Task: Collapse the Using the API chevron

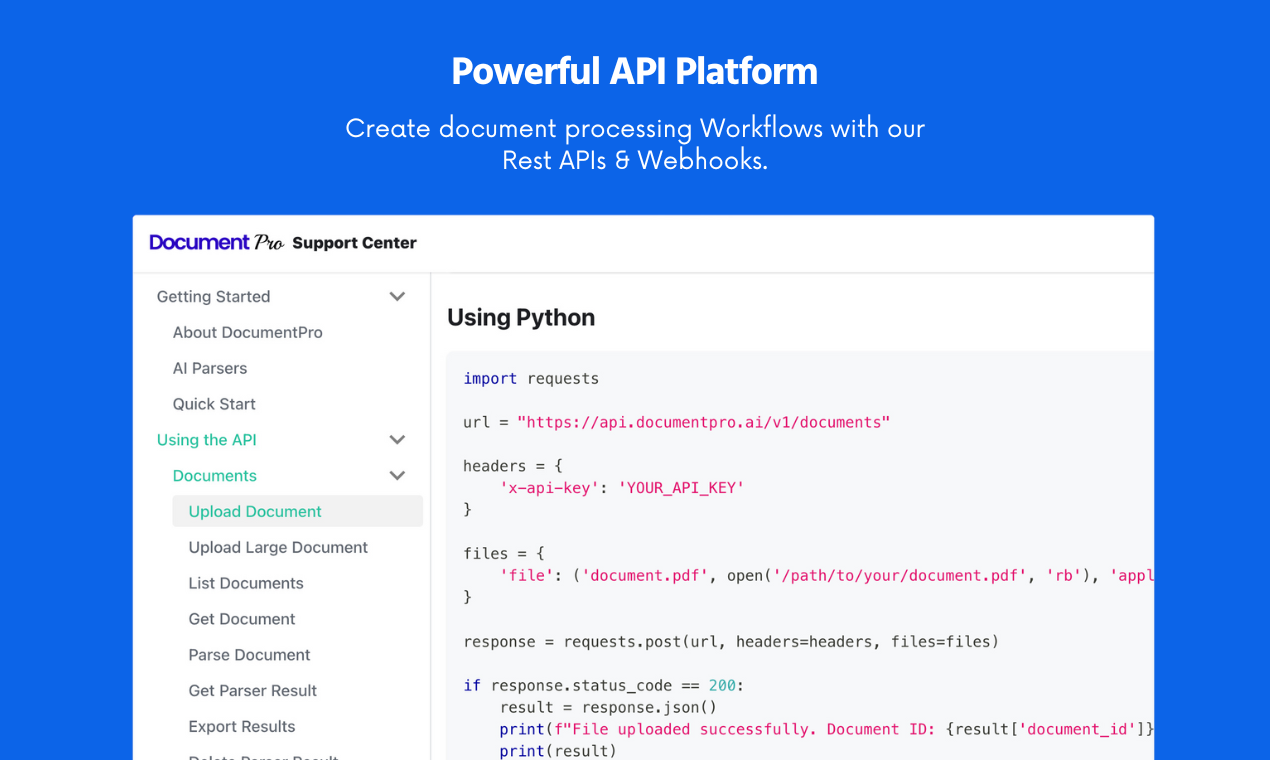Action: (397, 440)
